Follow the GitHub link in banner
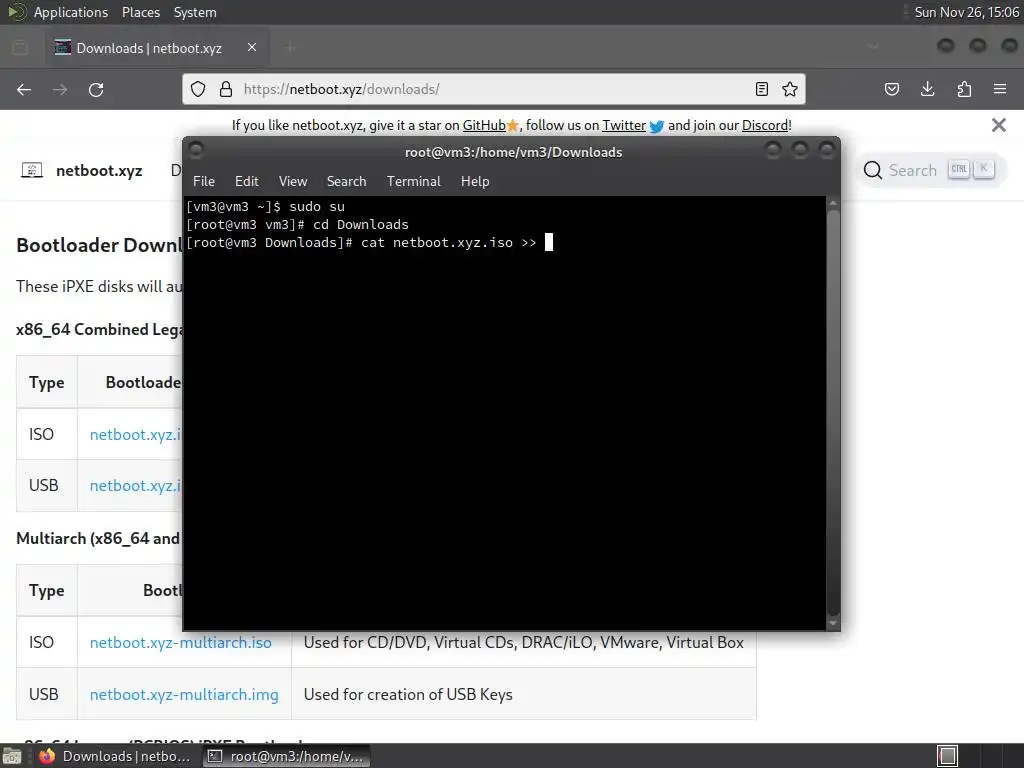 point(484,125)
